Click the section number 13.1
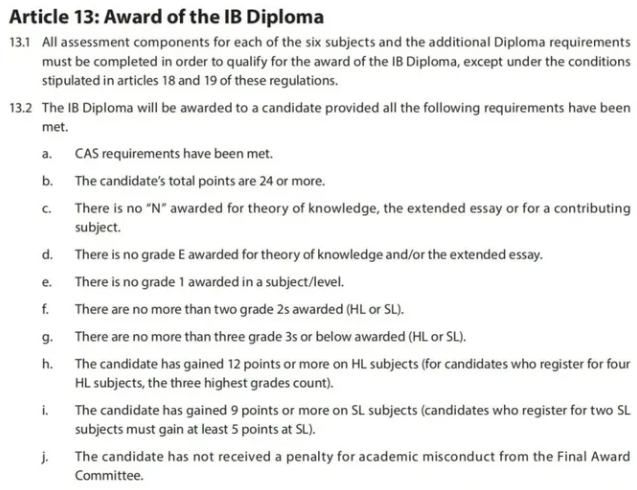This screenshot has height=490, width=637. click(20, 42)
